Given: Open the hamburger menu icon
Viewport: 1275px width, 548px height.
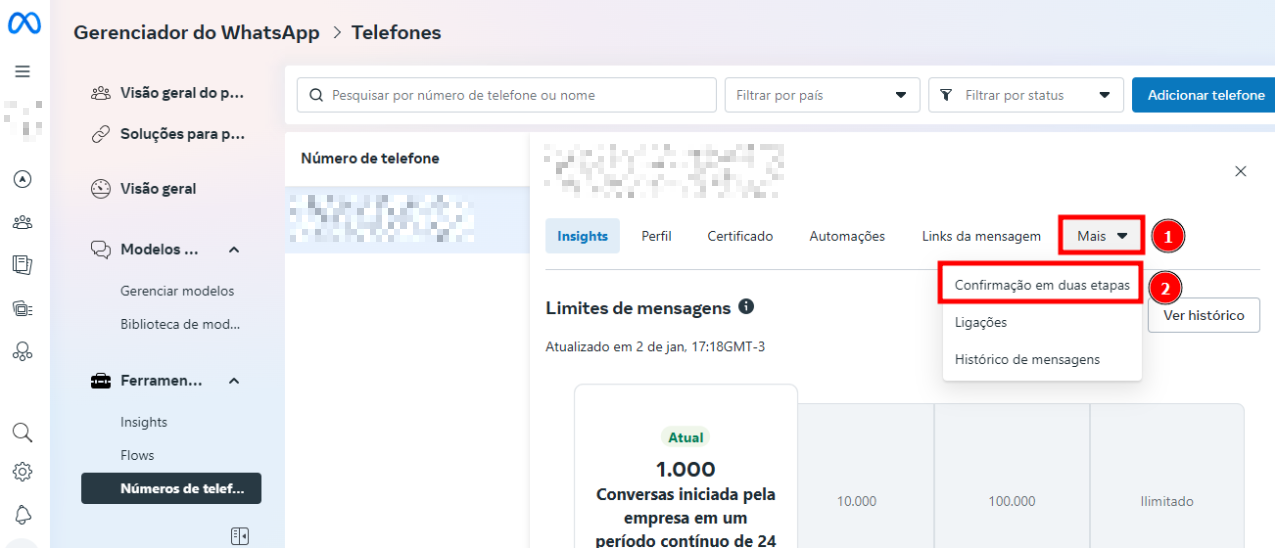Looking at the screenshot, I should pyautogui.click(x=22, y=72).
